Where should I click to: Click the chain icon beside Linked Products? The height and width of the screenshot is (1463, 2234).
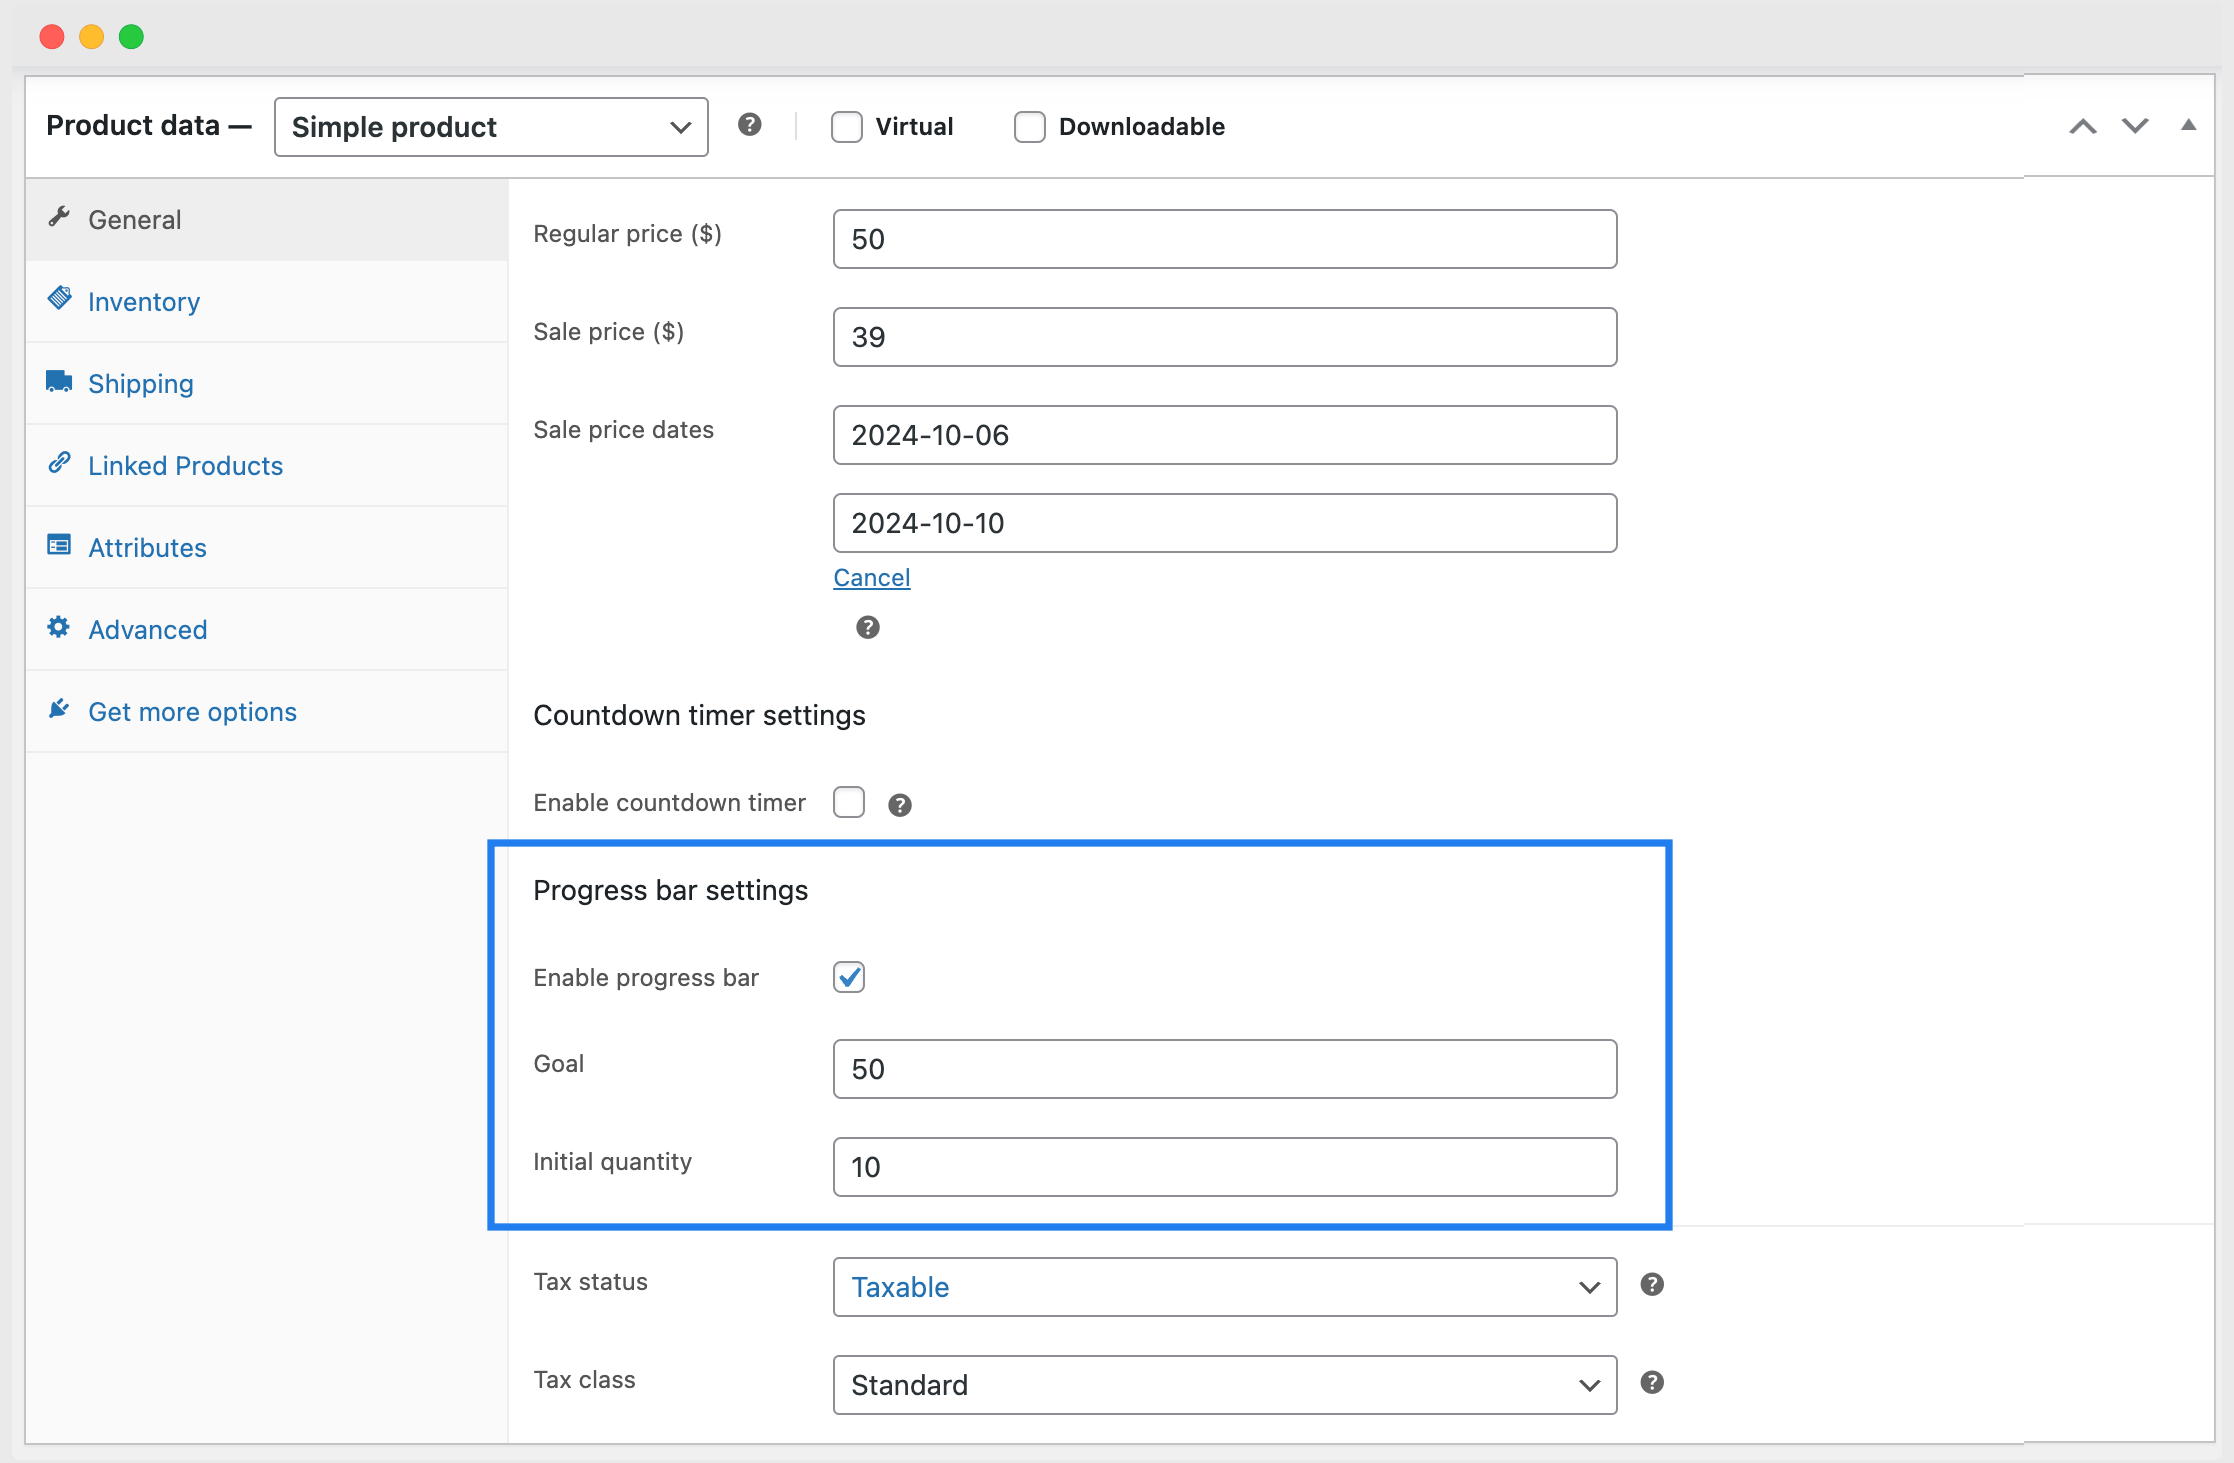coord(60,462)
